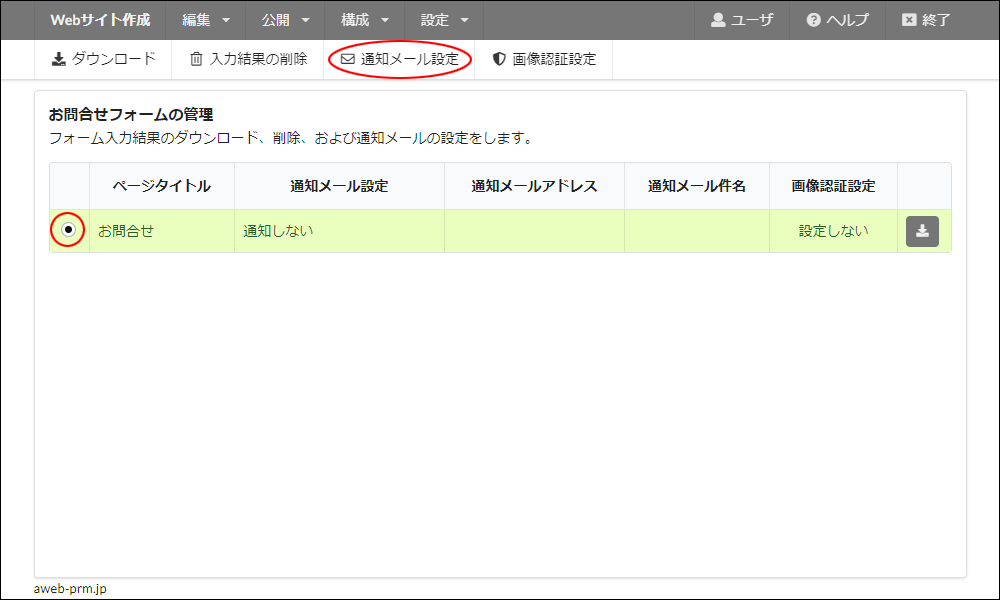This screenshot has height=600, width=1000.
Task: Click the X icon beside 終了
Action: coord(908,20)
